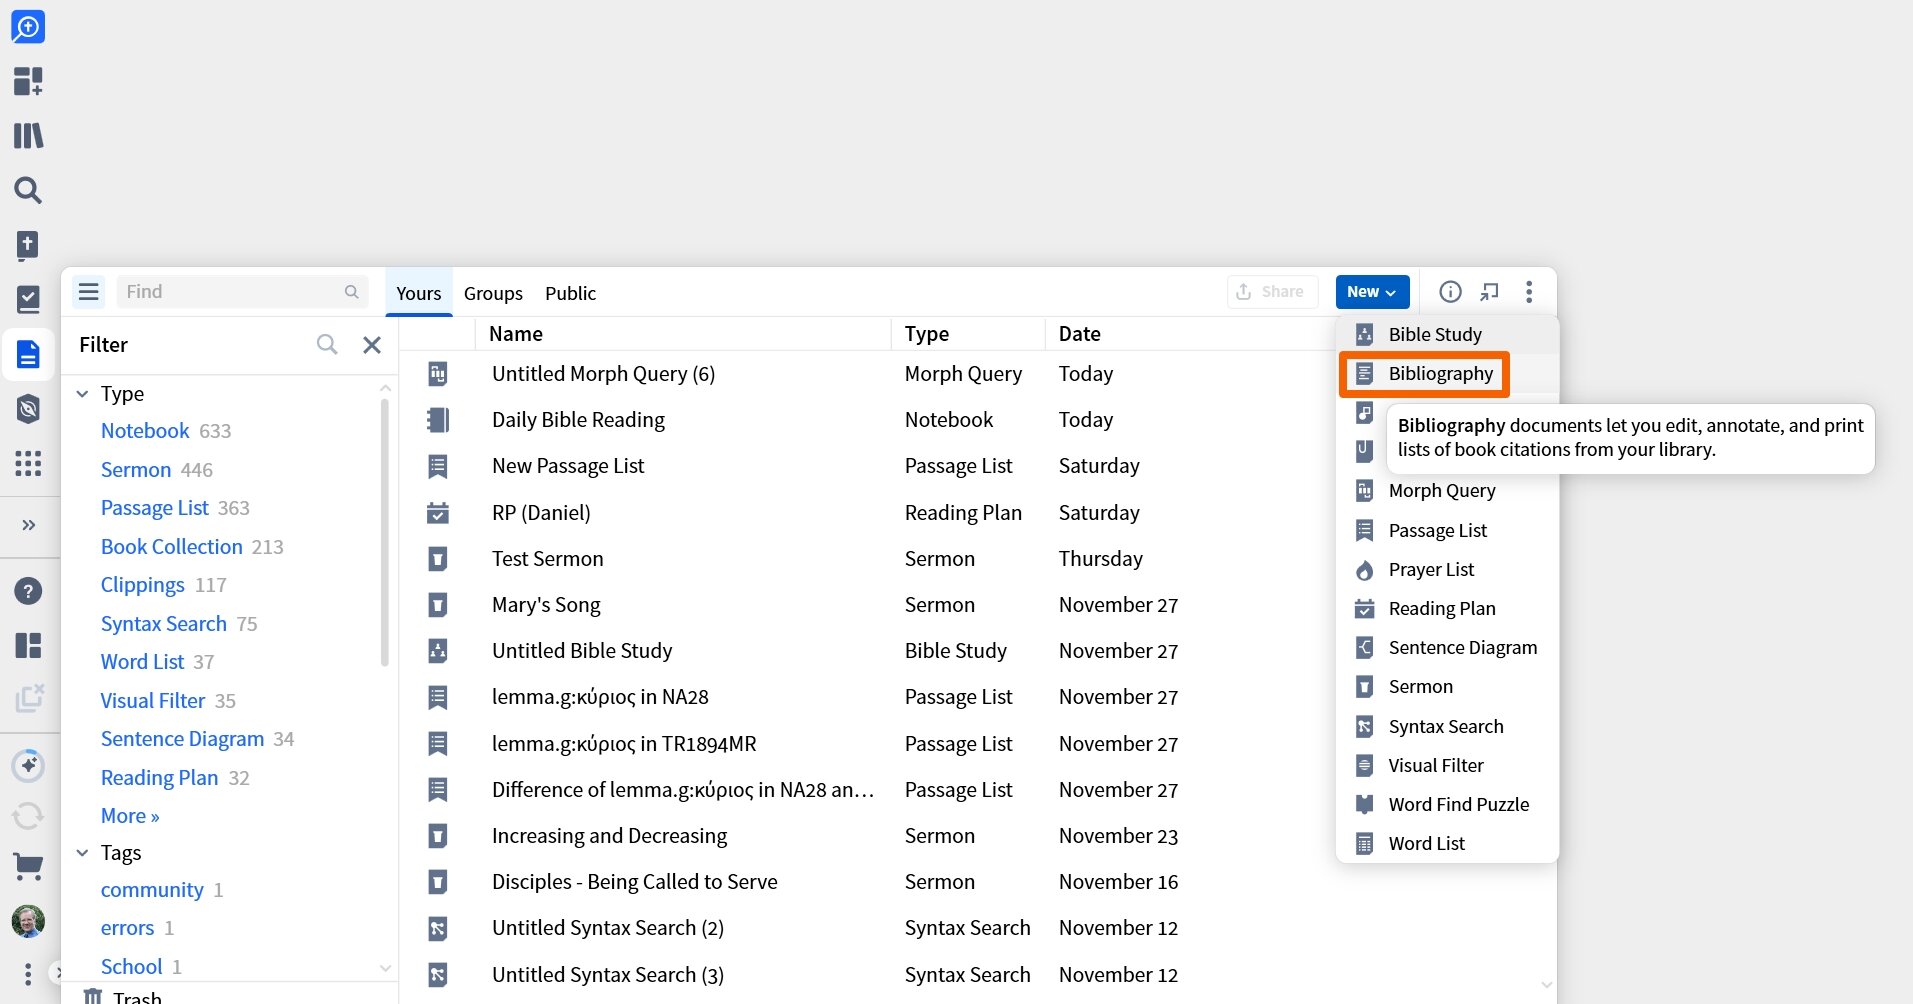Filter by Sermon type link
Image resolution: width=1913 pixels, height=1004 pixels.
[x=136, y=470]
